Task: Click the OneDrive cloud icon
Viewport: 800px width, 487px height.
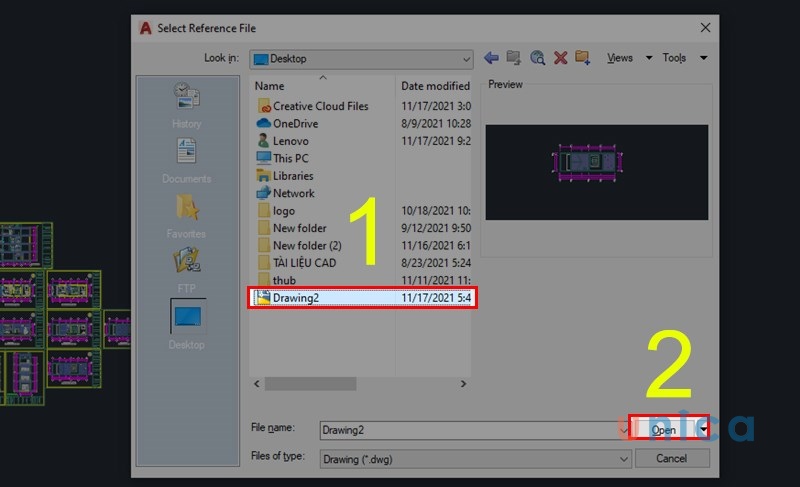Action: [263, 123]
